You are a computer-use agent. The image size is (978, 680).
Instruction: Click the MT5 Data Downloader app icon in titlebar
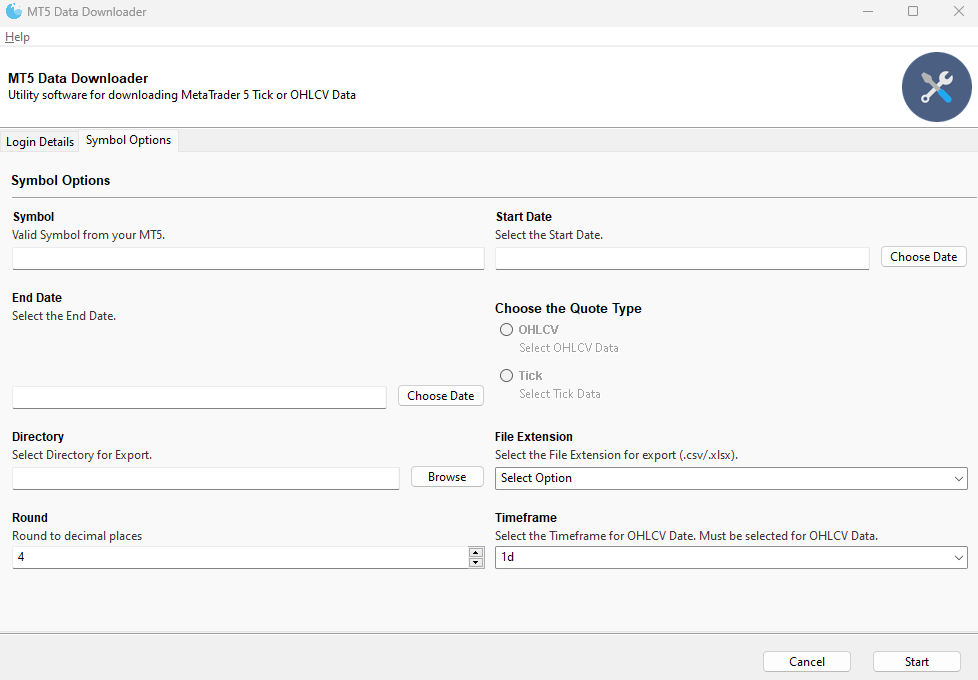coord(14,11)
